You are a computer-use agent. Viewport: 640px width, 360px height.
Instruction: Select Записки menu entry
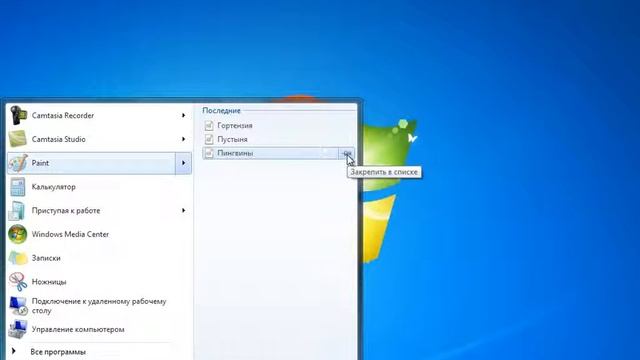tap(46, 258)
